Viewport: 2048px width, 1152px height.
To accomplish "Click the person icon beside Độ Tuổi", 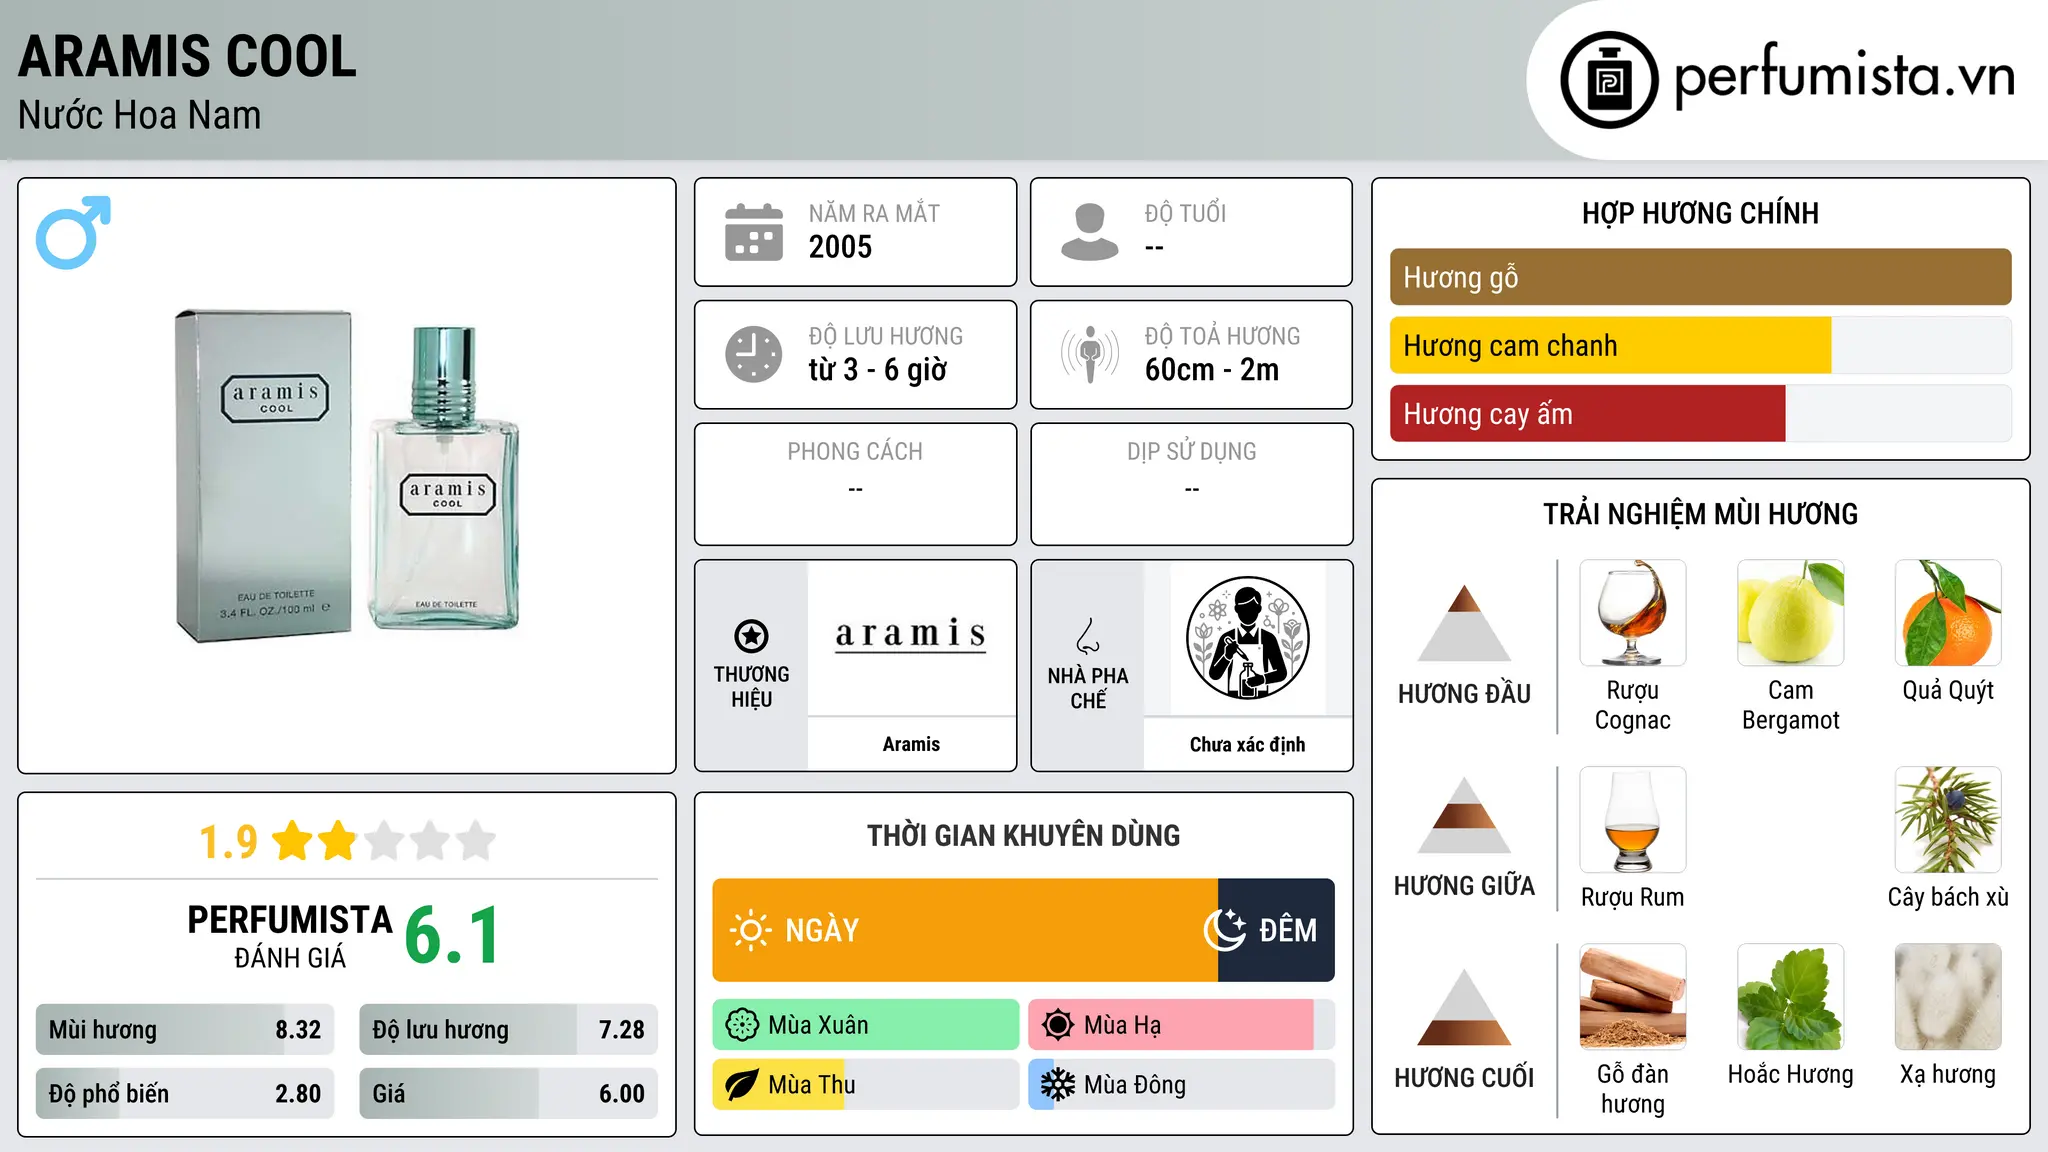I will (x=1089, y=232).
